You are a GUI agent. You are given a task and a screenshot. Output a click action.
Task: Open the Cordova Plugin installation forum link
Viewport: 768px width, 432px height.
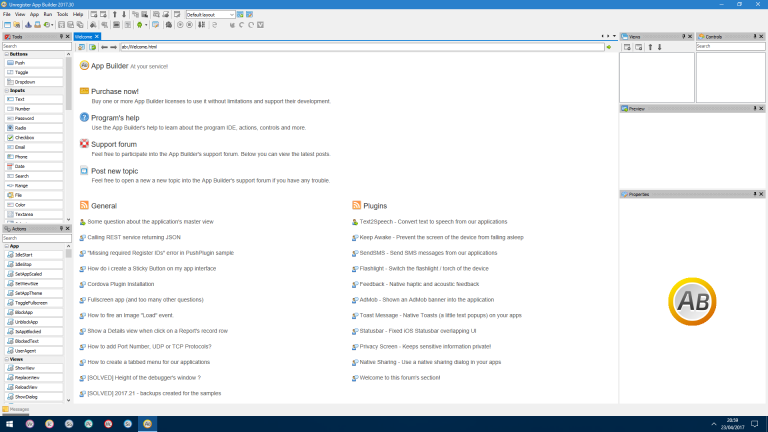coord(120,284)
